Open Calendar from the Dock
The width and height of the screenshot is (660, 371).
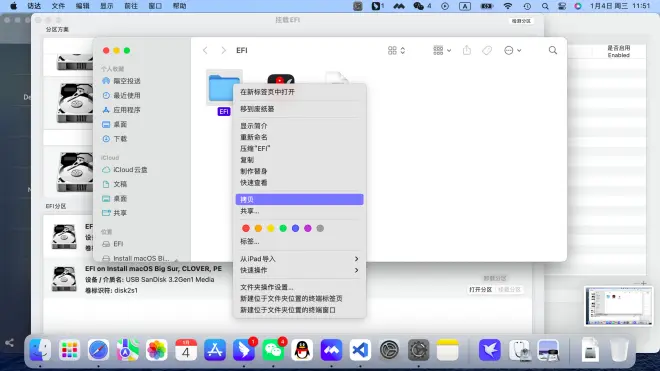click(x=186, y=350)
